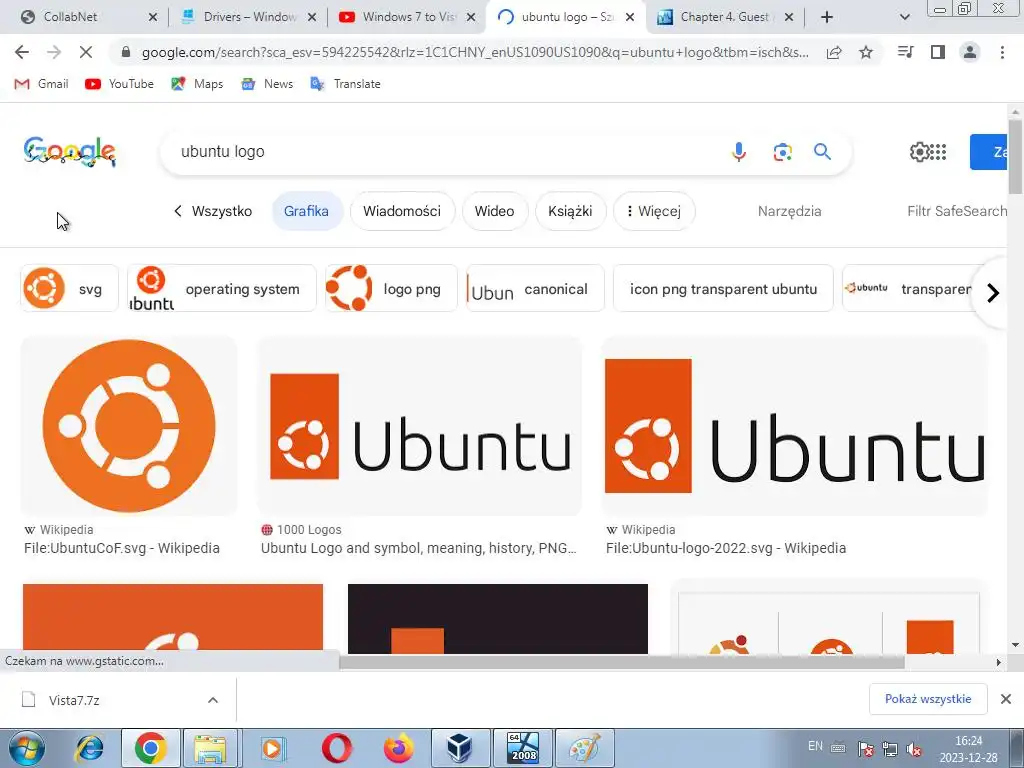Toggle the Chrome side panel
The image size is (1024, 768).
pyautogui.click(x=938, y=52)
